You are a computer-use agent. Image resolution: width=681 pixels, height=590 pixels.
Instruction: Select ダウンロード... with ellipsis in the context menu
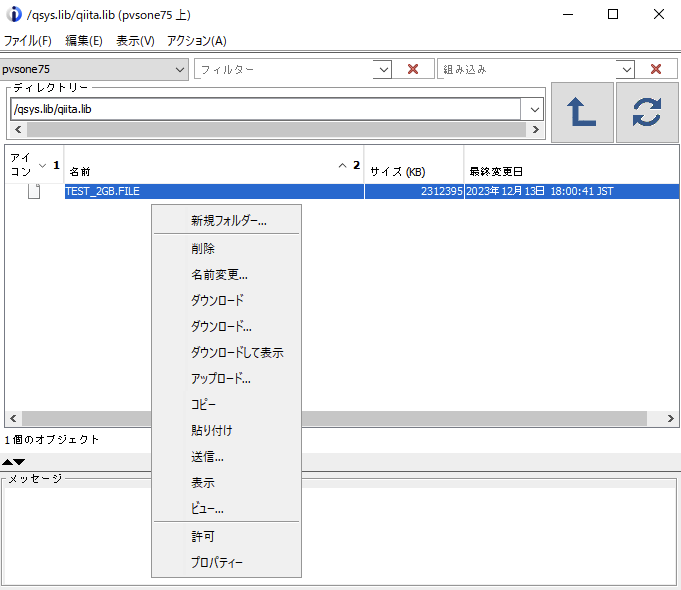226,326
